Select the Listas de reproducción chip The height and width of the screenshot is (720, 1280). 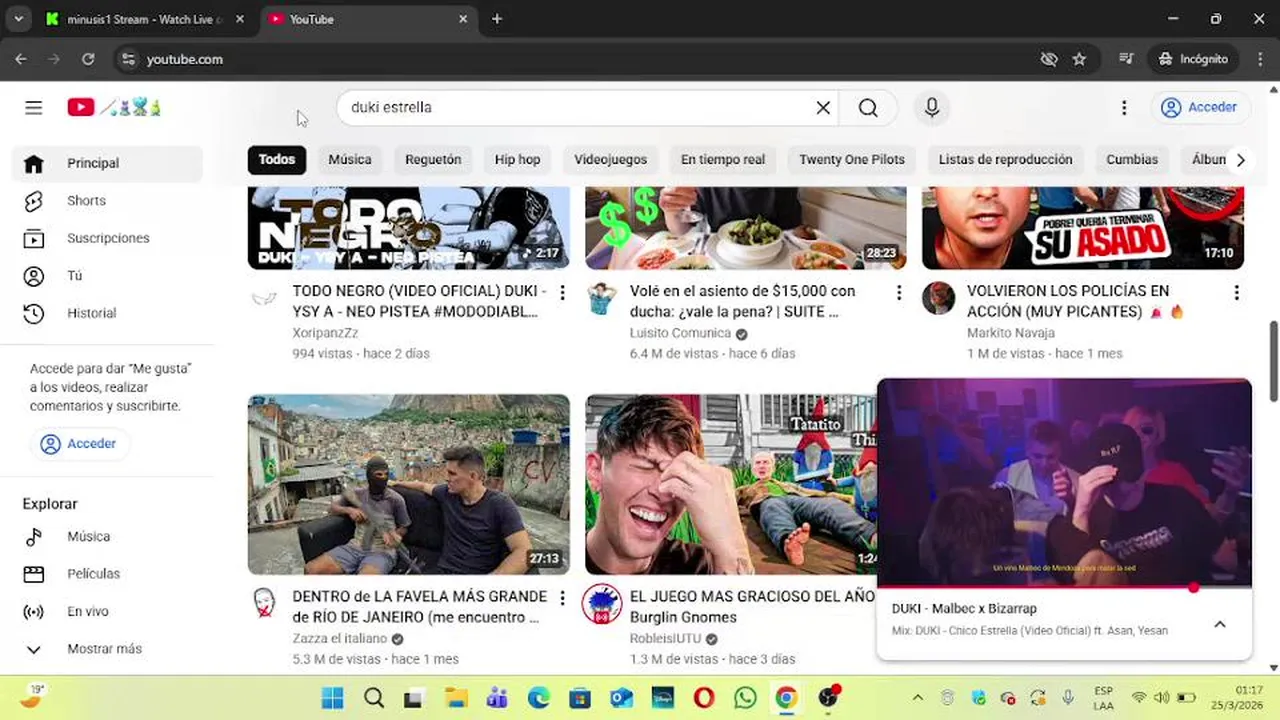(1005, 159)
